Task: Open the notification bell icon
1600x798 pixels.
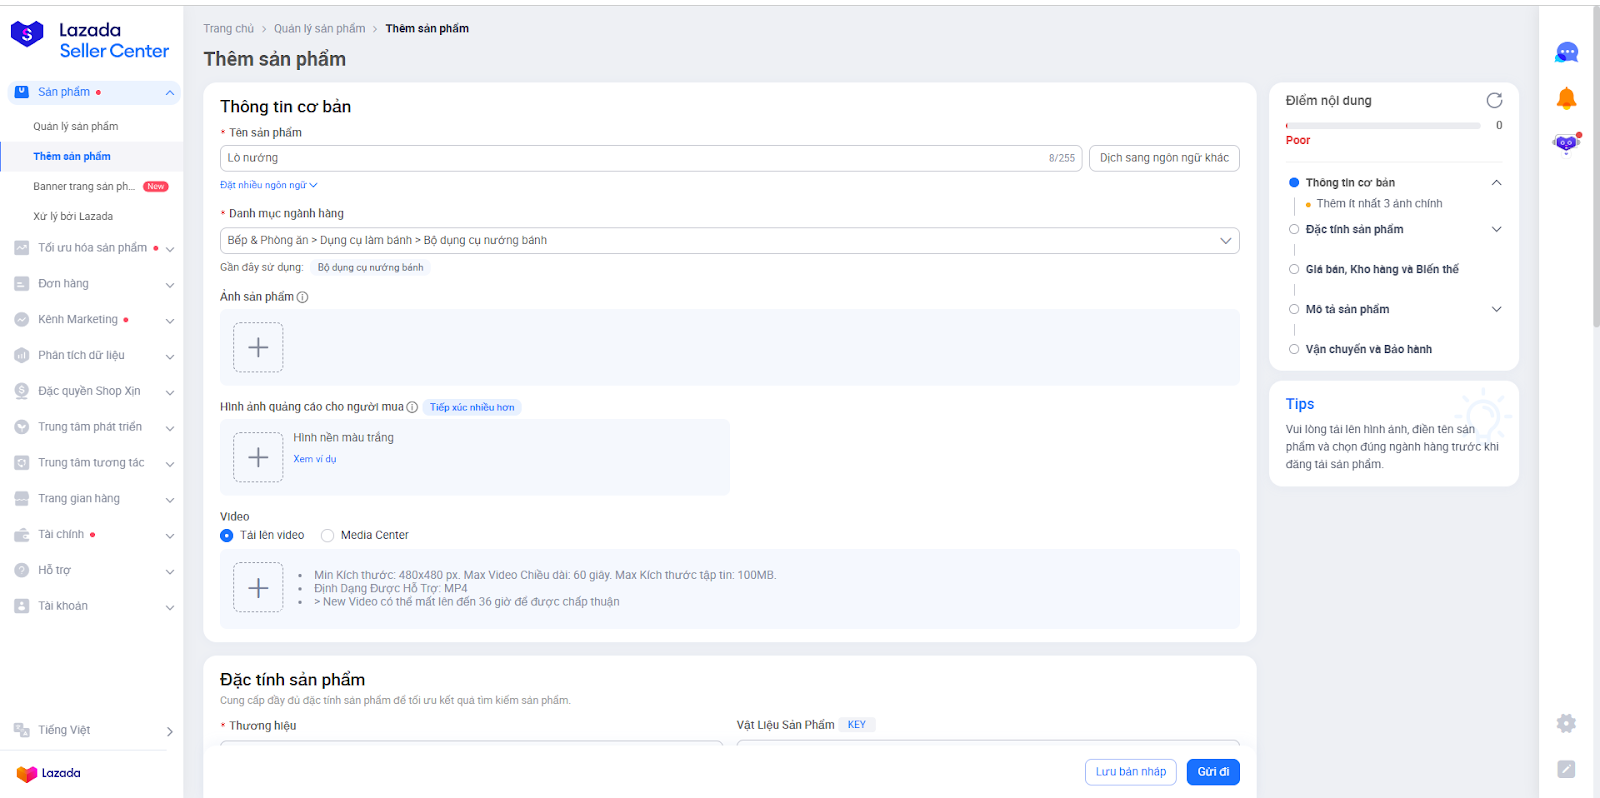Action: click(1566, 98)
